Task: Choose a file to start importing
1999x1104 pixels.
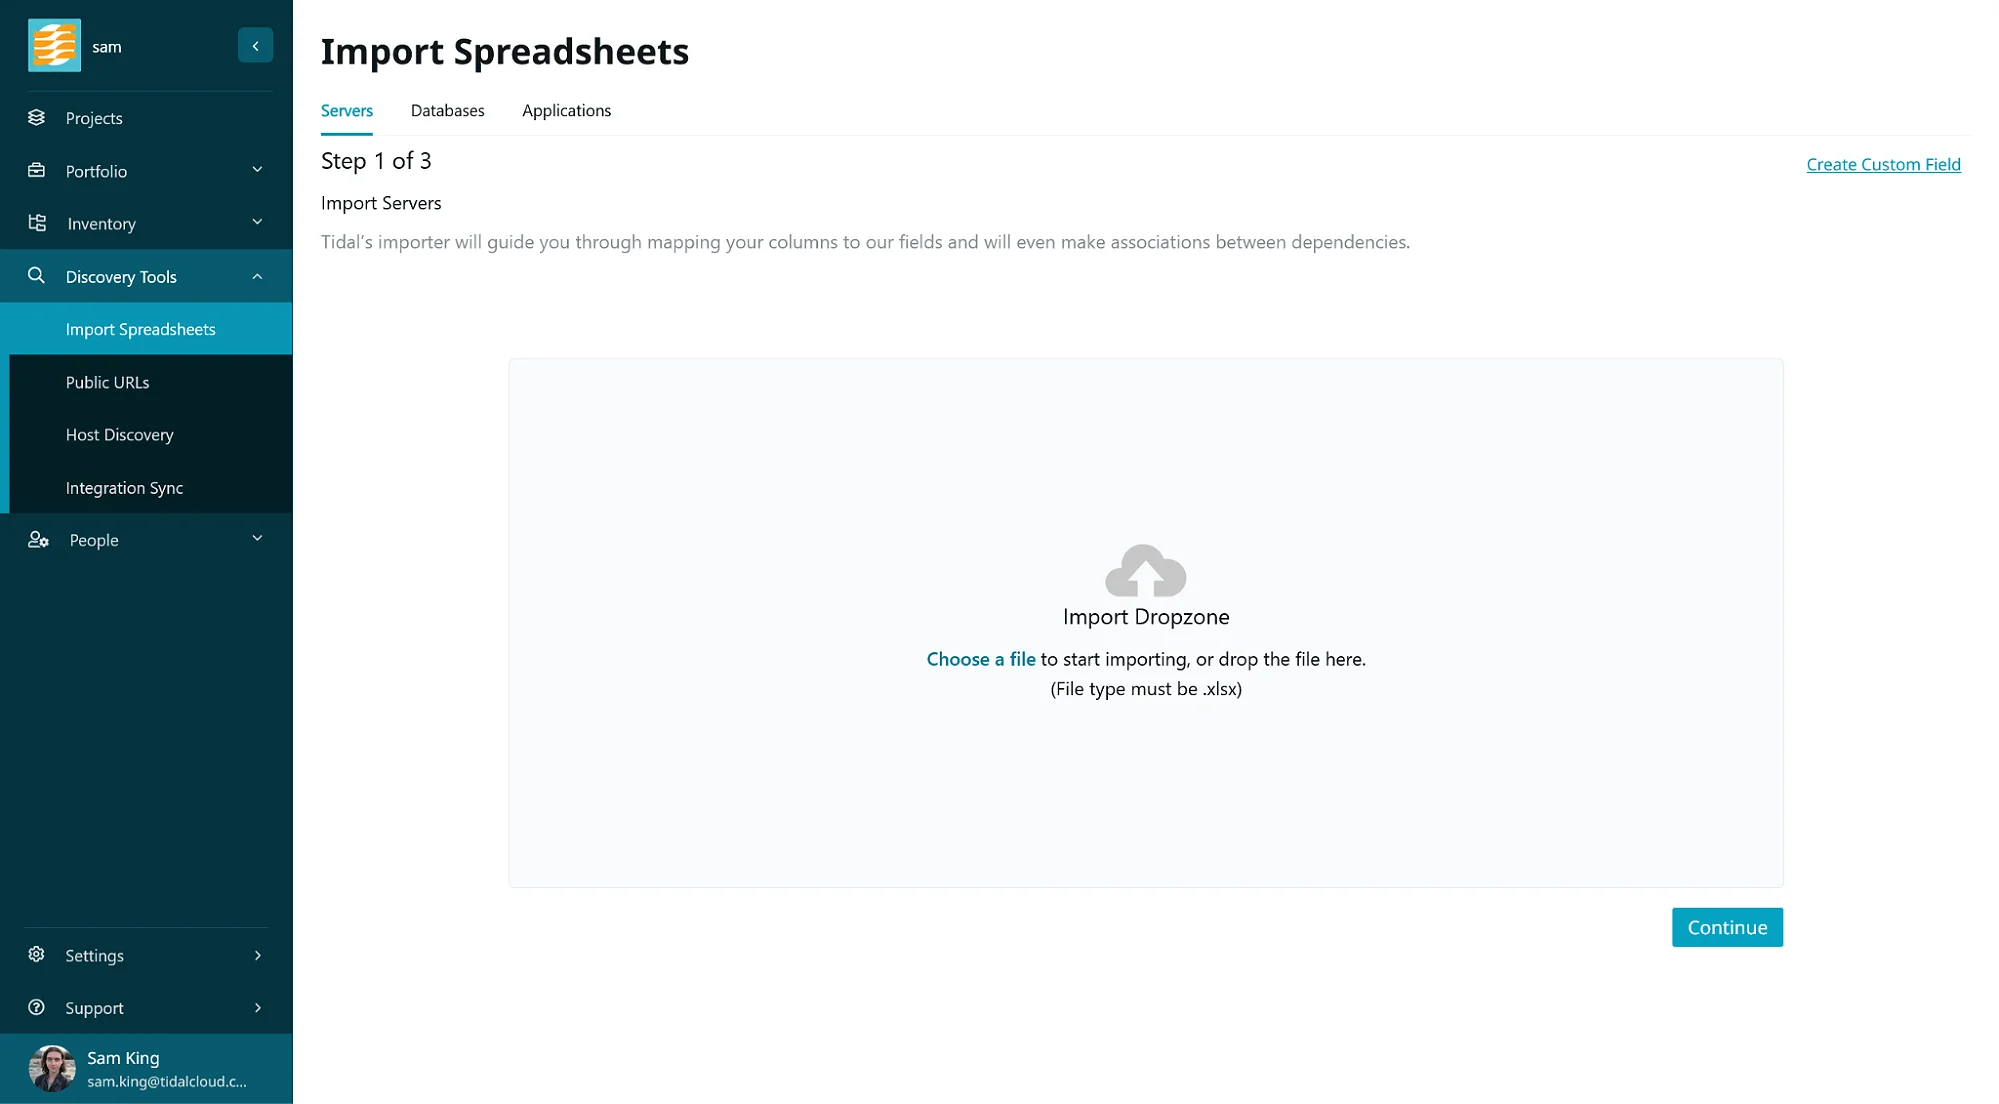Action: point(981,658)
